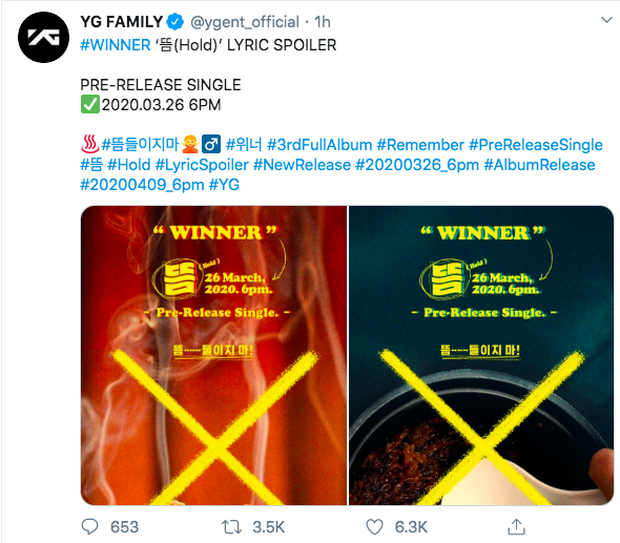This screenshot has width=620, height=543.
Task: Open the reply comment icon
Action: coord(90,527)
